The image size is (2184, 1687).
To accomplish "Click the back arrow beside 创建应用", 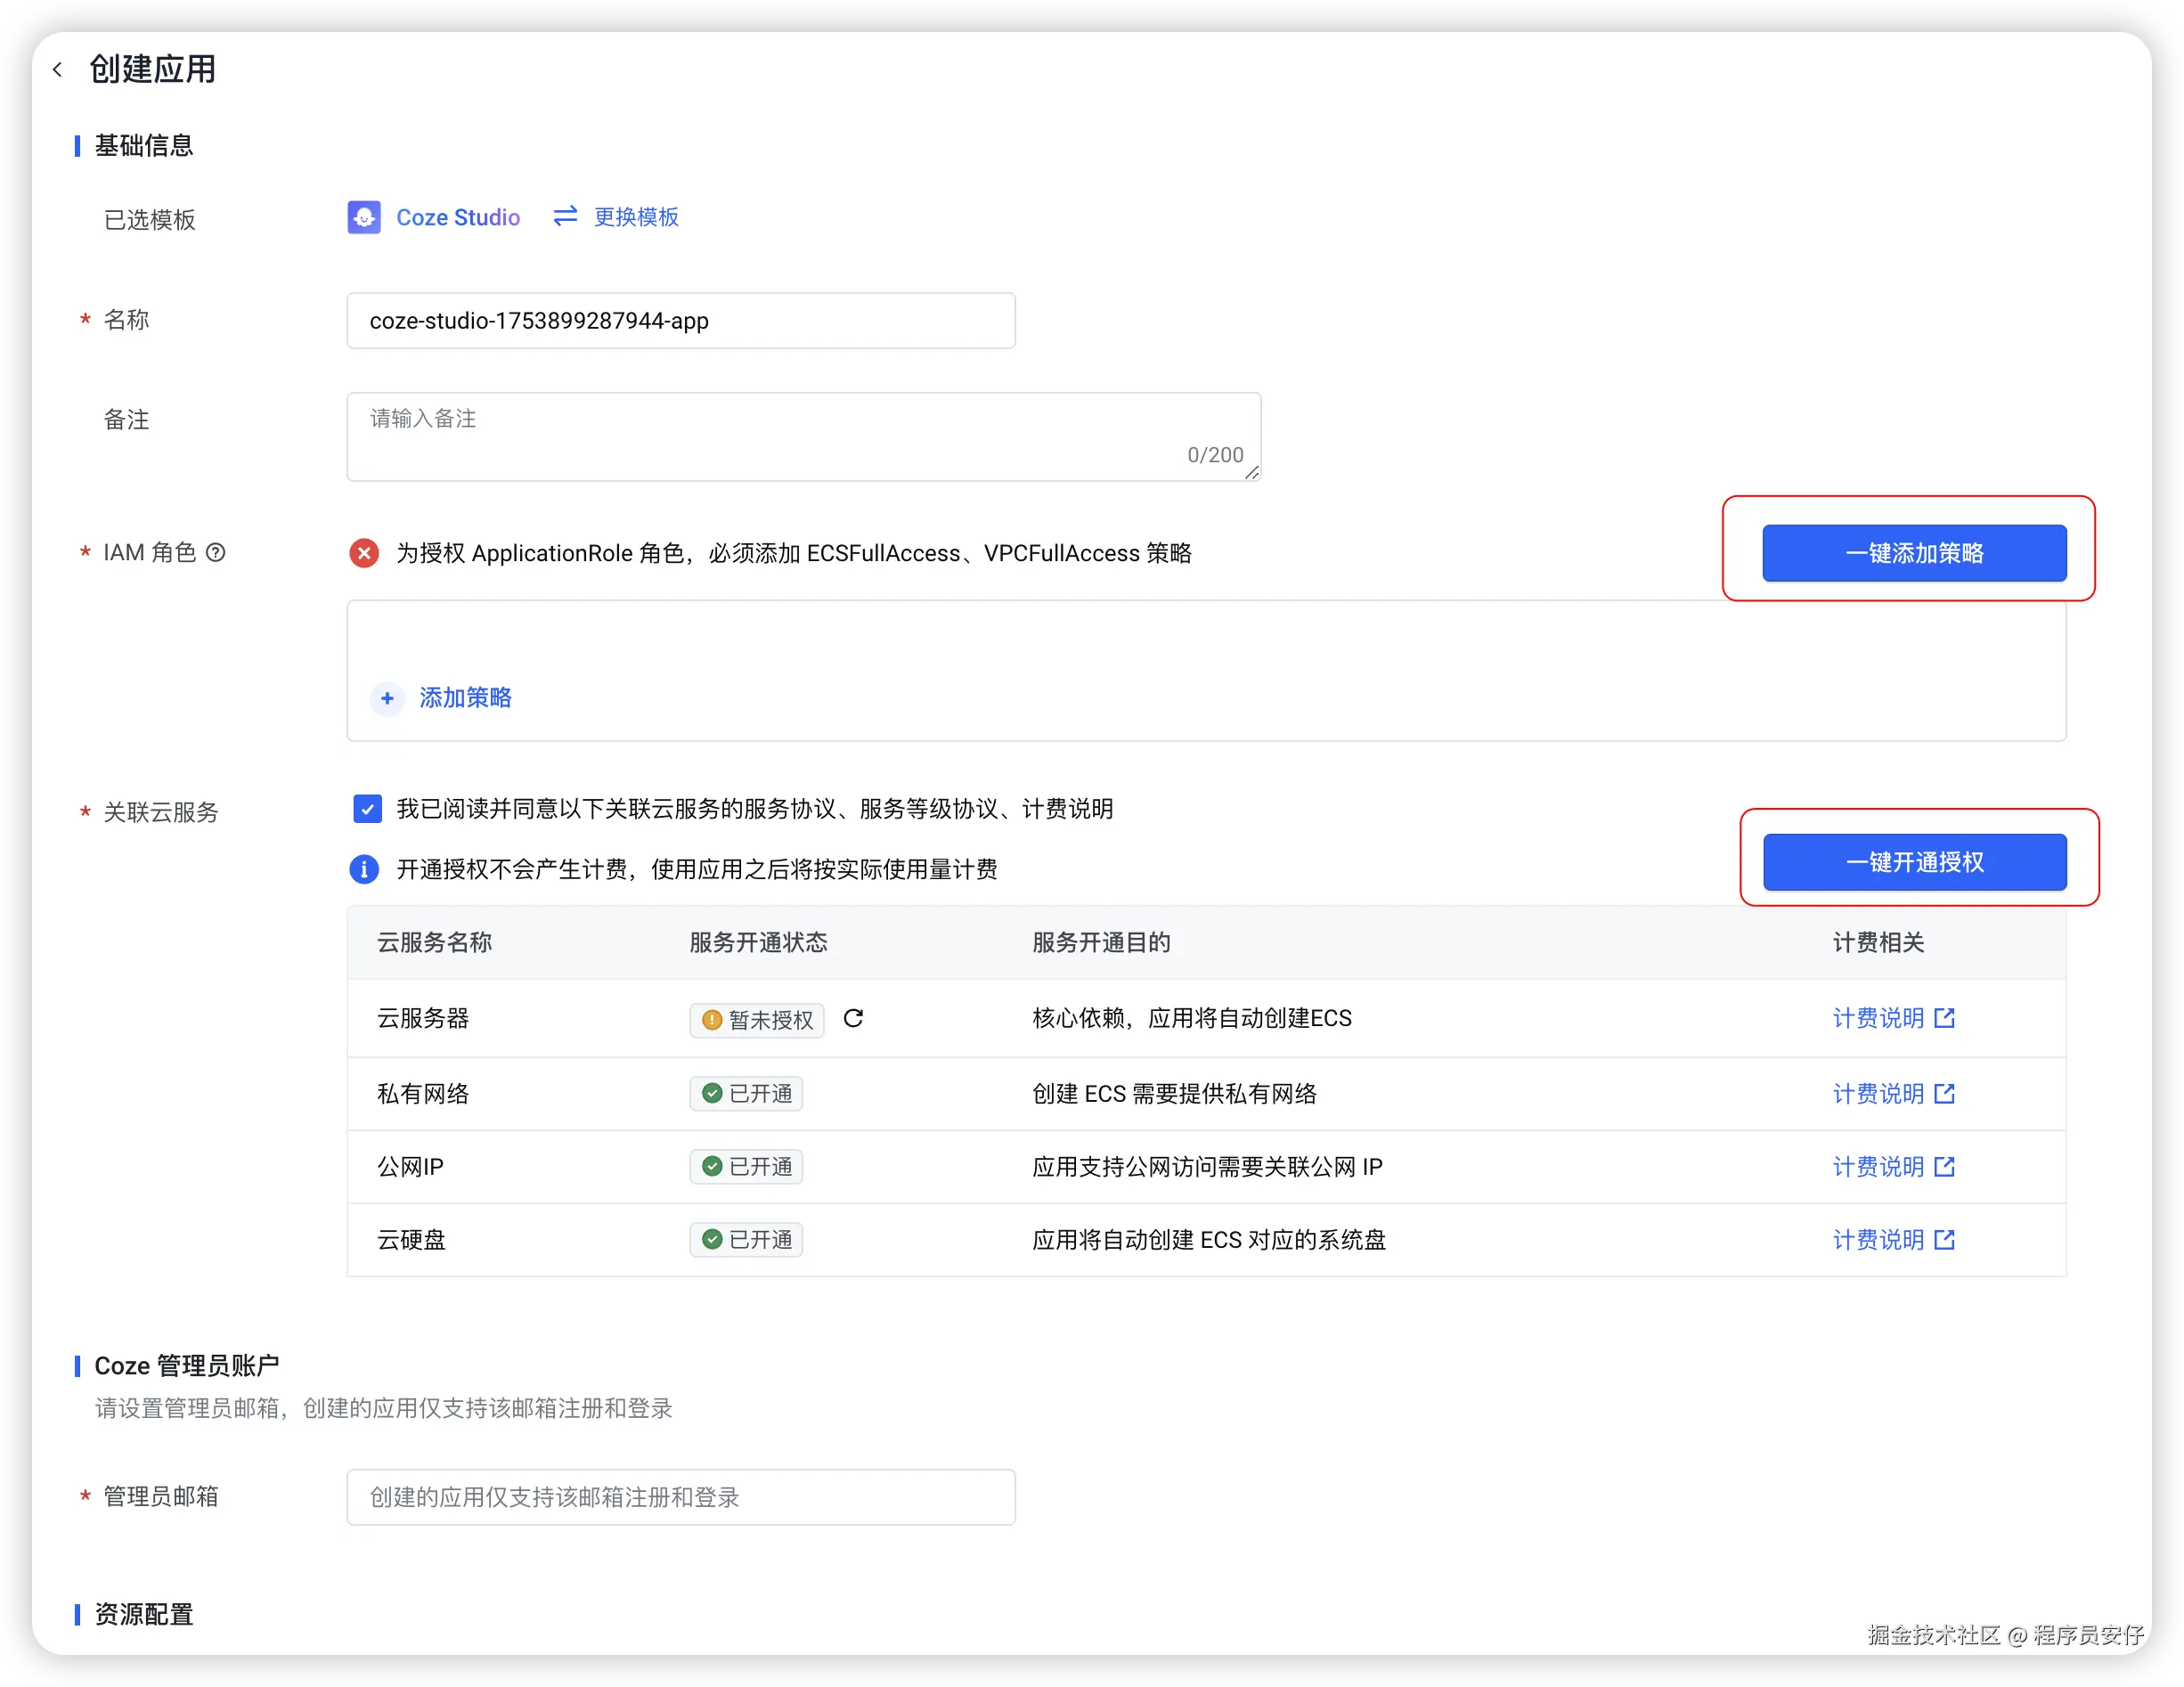I will 58,69.
